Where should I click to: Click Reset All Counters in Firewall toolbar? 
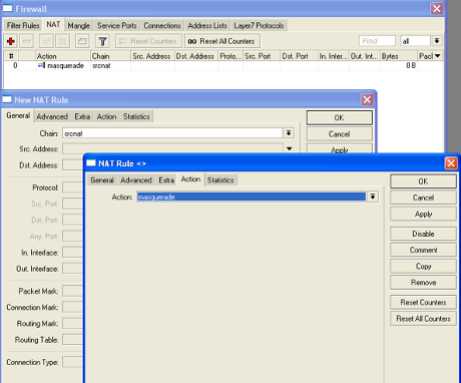coord(222,41)
